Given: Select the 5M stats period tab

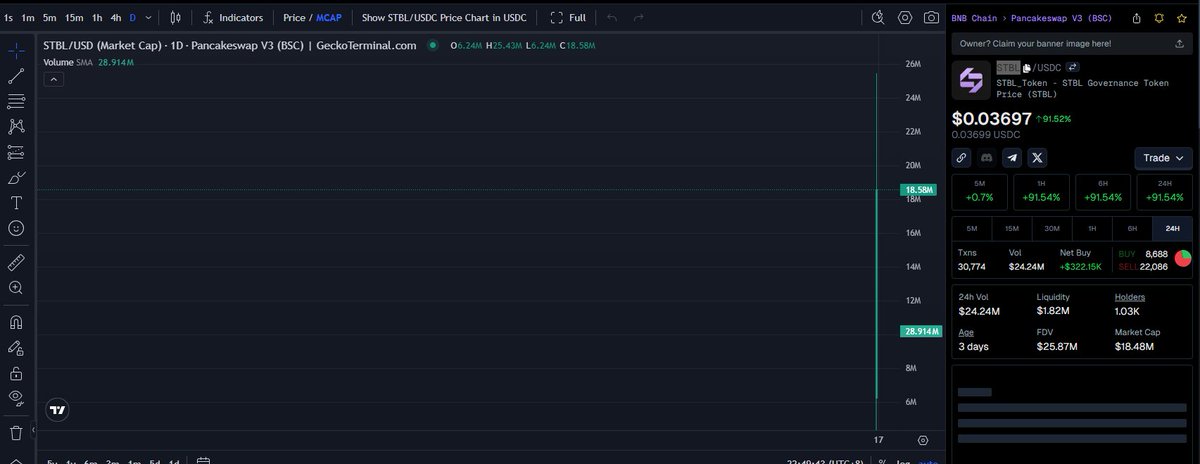Looking at the screenshot, I should pyautogui.click(x=971, y=228).
